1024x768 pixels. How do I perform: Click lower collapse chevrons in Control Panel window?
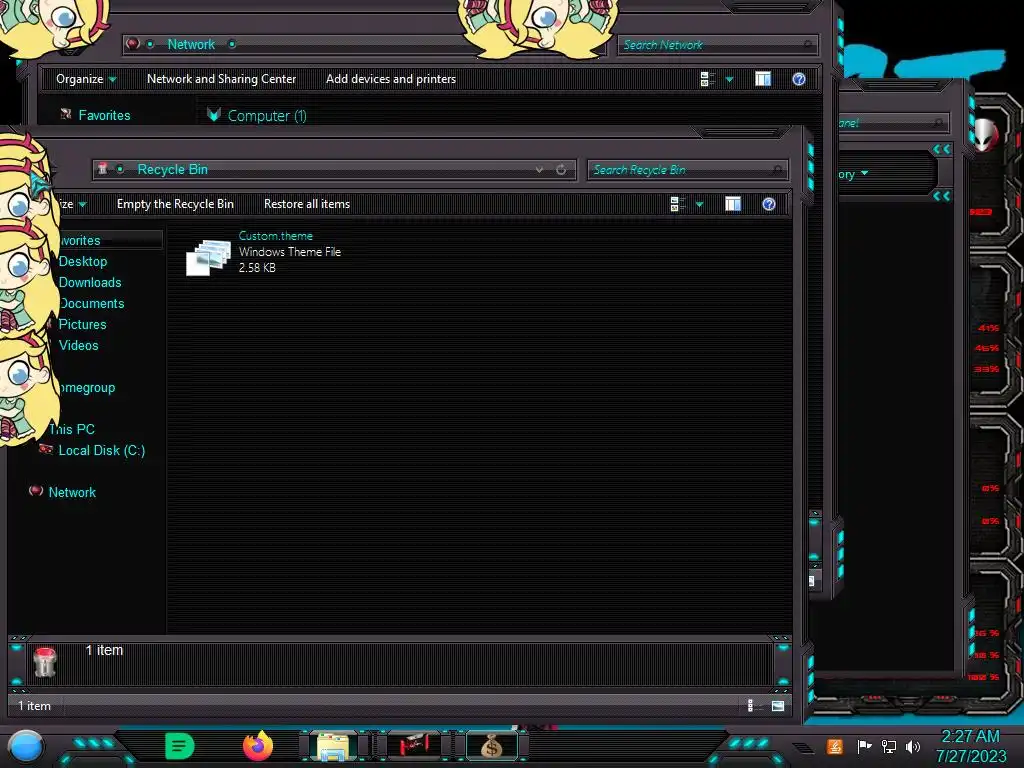click(941, 196)
